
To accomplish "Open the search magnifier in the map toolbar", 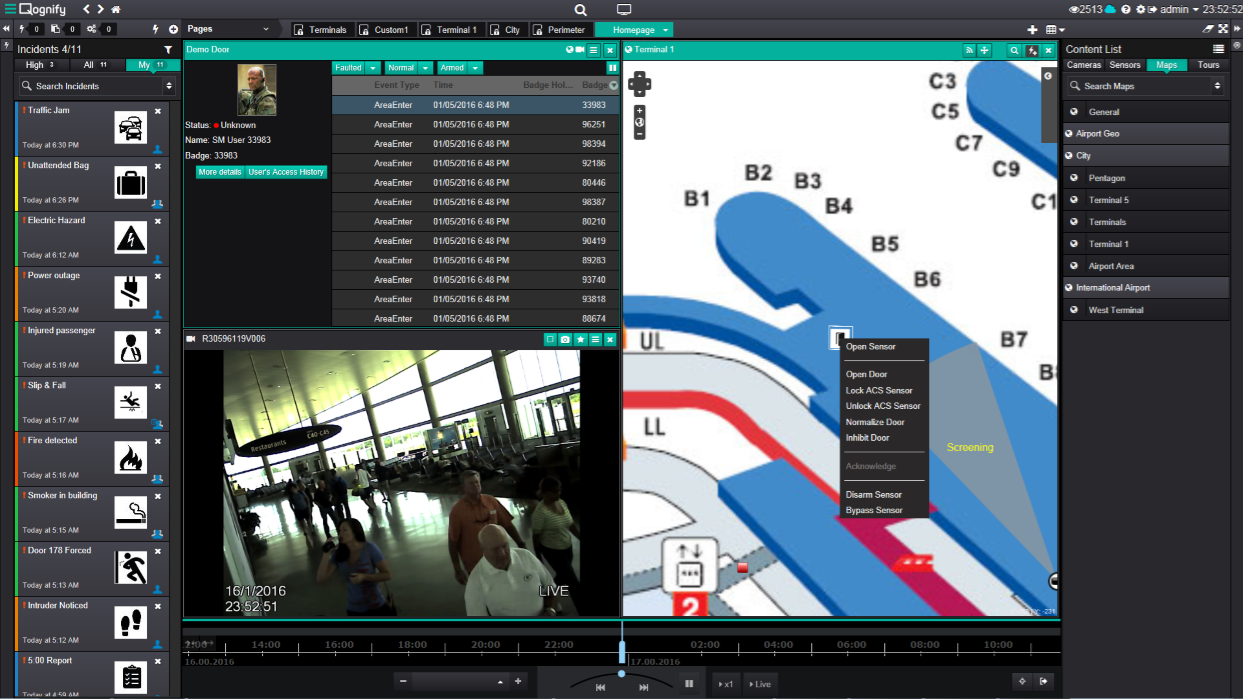I will tap(1014, 49).
